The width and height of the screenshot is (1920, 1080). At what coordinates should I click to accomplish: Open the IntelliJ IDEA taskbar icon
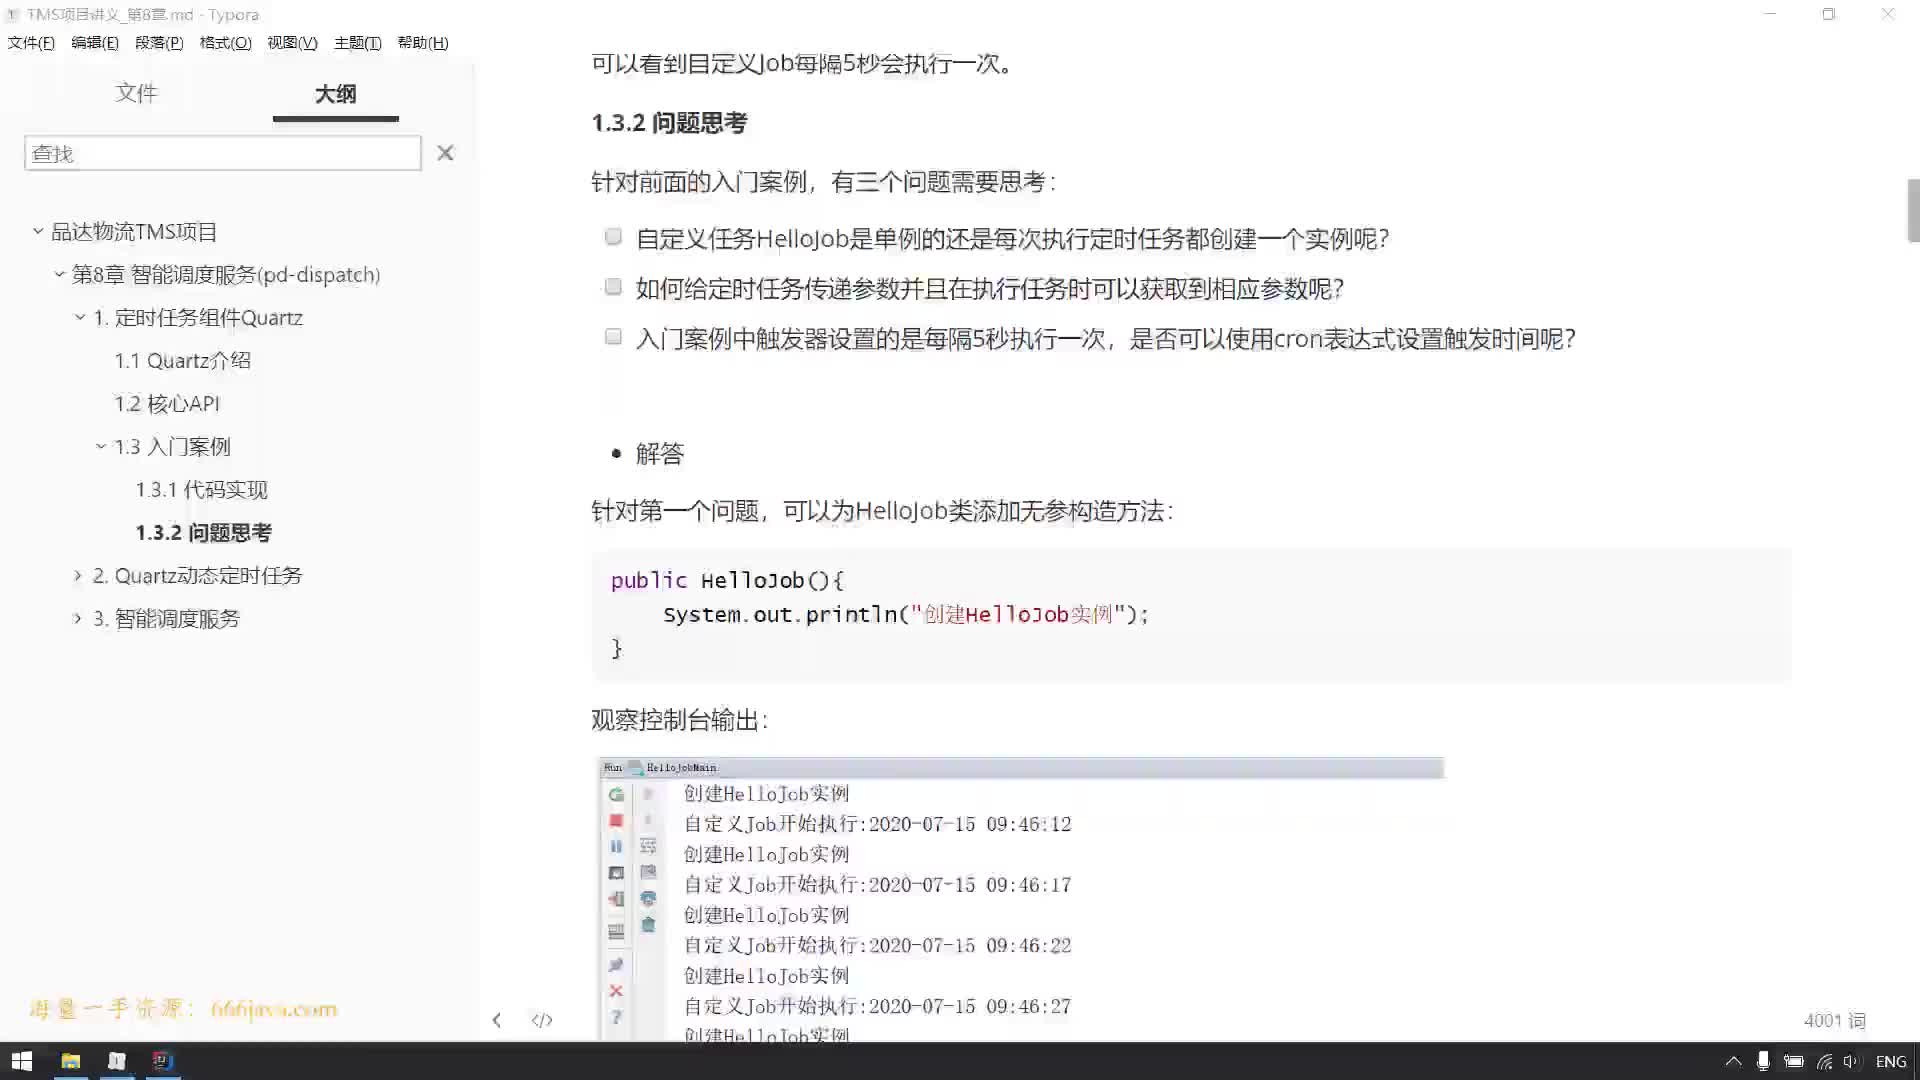click(x=162, y=1061)
